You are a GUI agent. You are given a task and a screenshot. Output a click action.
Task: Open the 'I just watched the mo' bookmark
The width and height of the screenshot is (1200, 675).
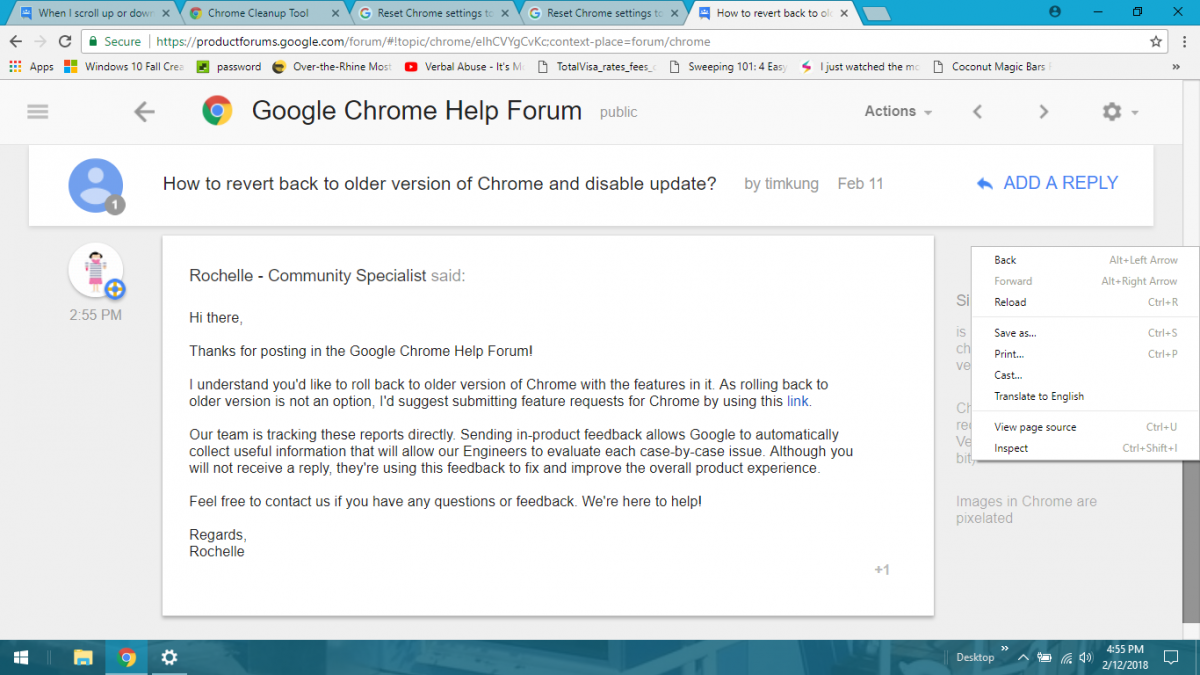click(860, 67)
